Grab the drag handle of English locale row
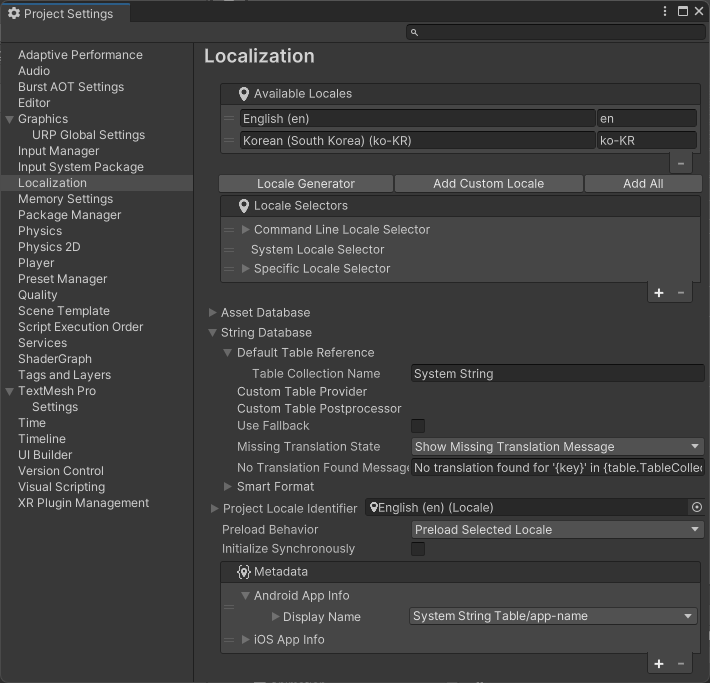 click(229, 119)
